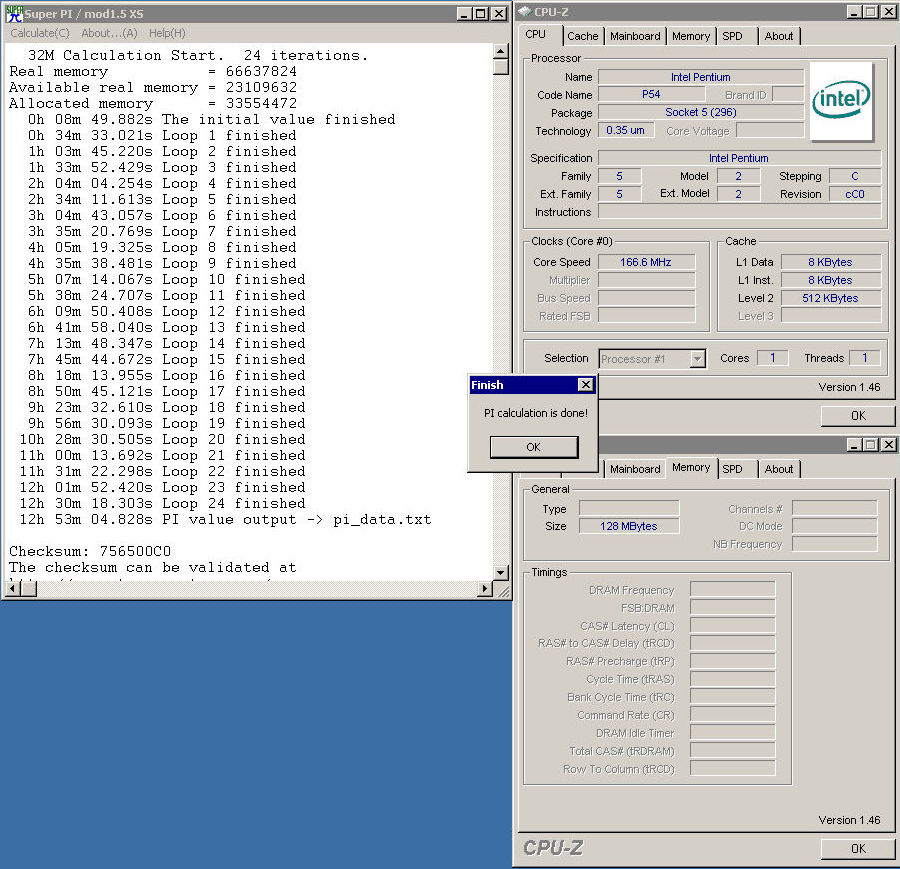This screenshot has height=869, width=900.
Task: Open SPD tab in lower CPU-Z window
Action: tap(732, 469)
